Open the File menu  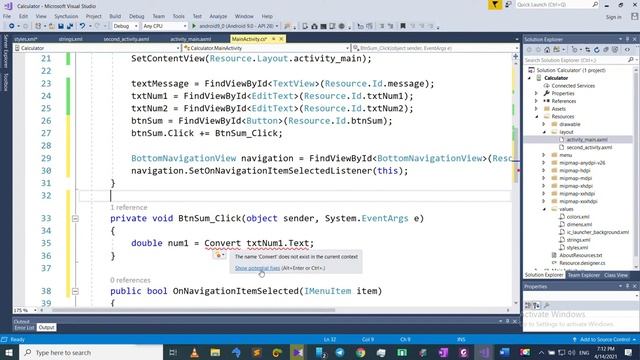coord(7,16)
